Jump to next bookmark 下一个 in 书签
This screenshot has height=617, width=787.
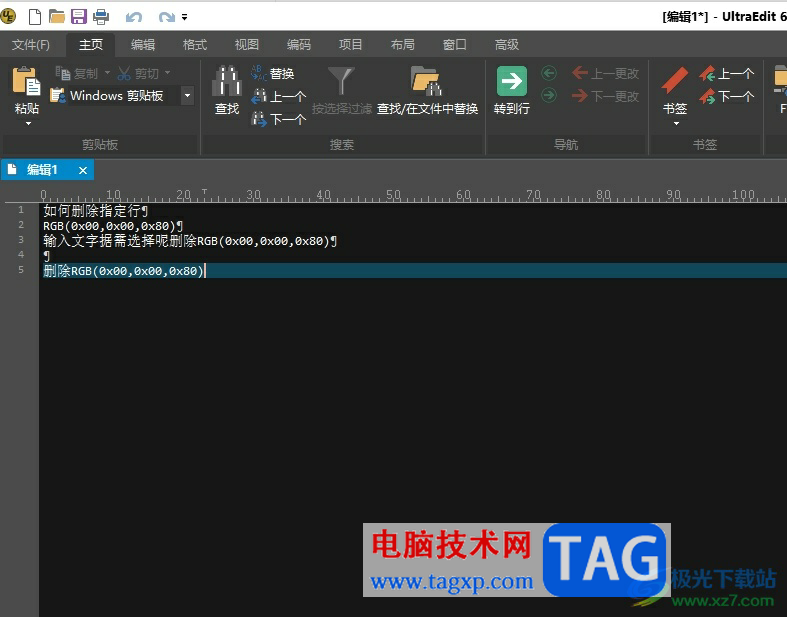click(726, 96)
